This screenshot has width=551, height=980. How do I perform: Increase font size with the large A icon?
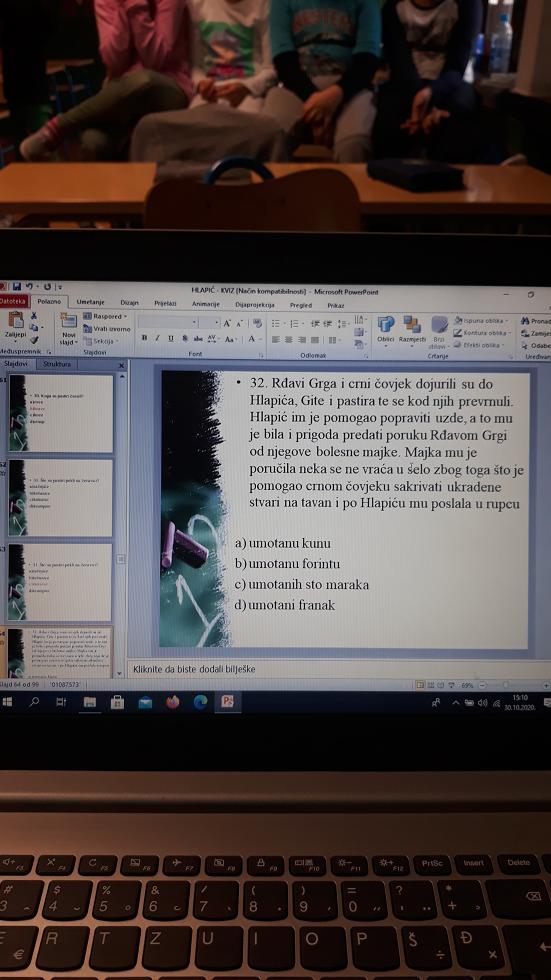click(227, 323)
